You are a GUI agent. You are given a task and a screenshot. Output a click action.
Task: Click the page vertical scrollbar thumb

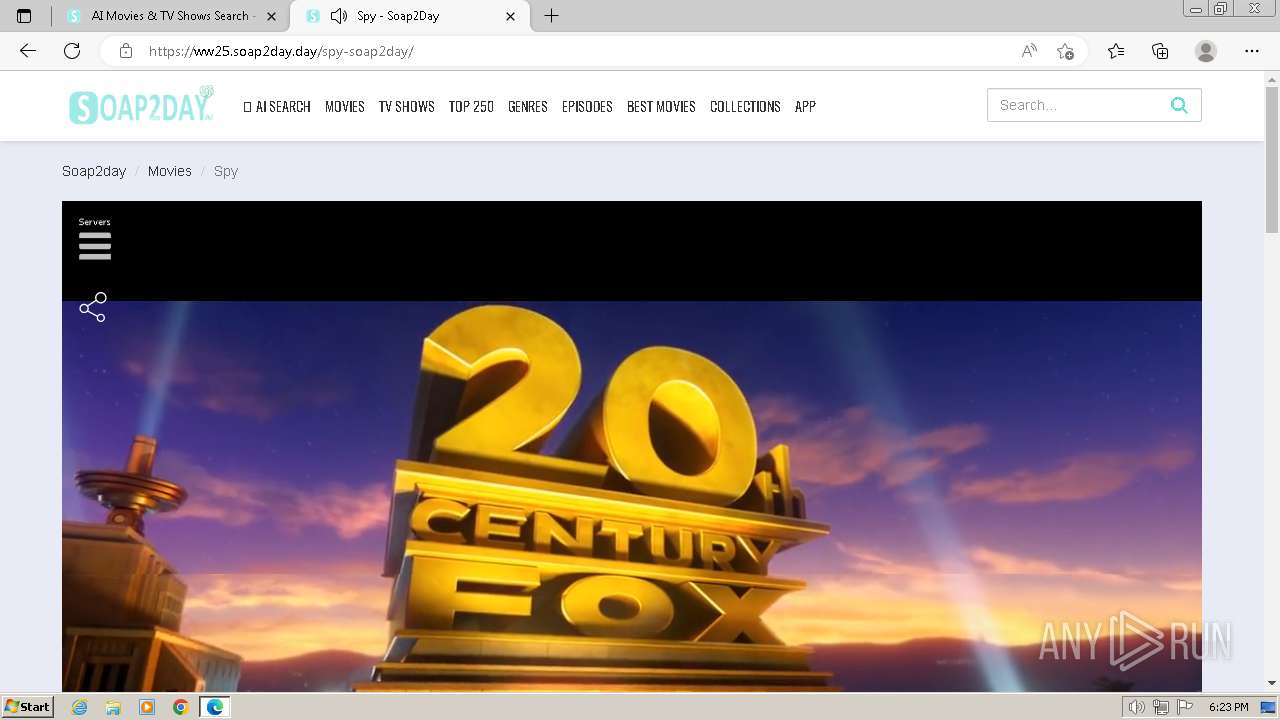click(1272, 160)
